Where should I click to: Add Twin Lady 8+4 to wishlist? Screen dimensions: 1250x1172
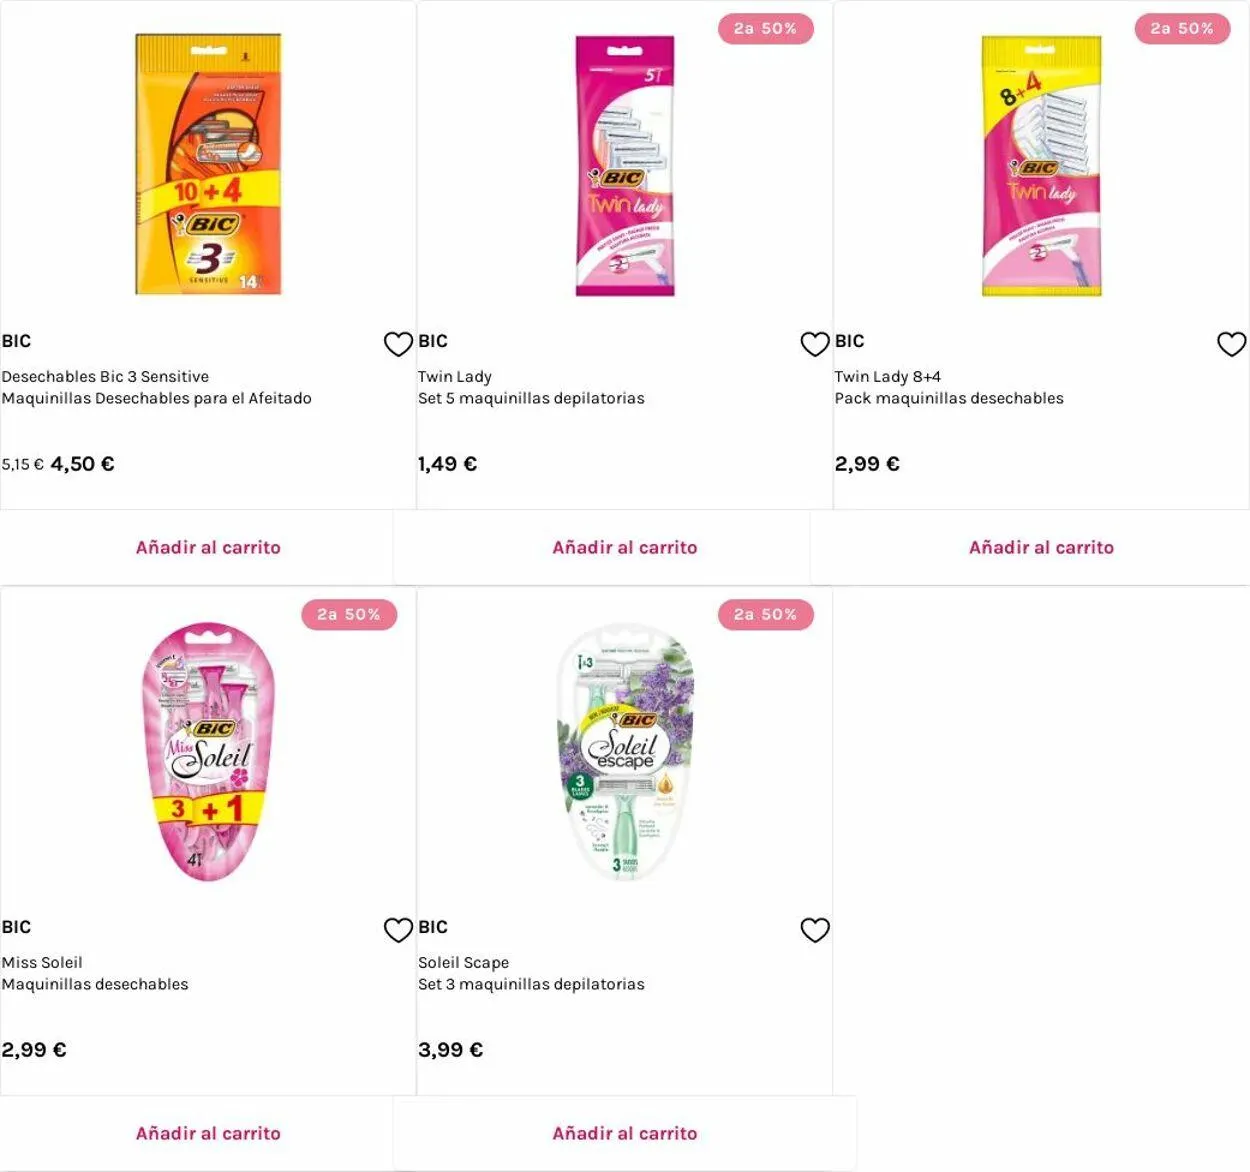pos(1231,344)
